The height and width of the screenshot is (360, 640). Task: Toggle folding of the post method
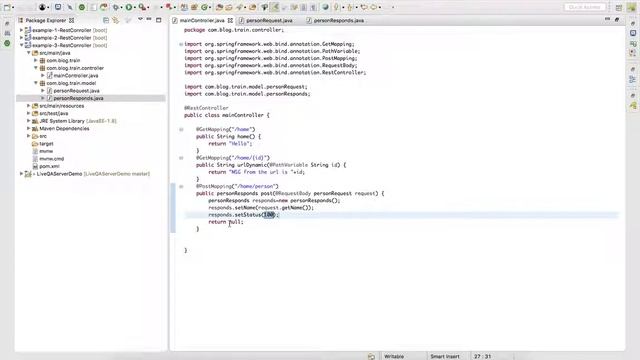[181, 186]
